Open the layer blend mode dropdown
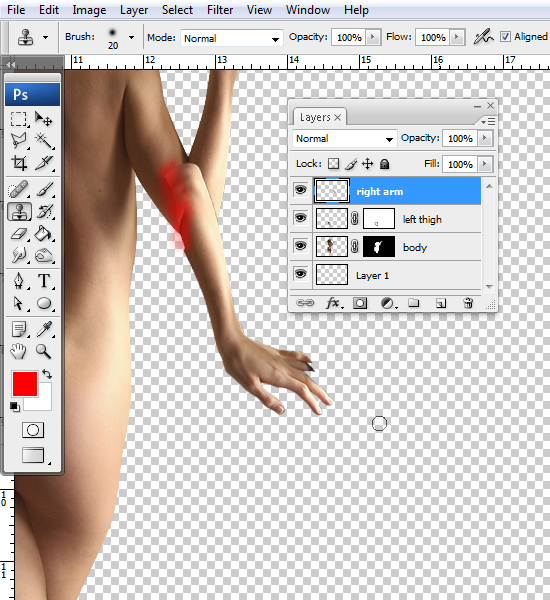This screenshot has height=600, width=550. [344, 139]
